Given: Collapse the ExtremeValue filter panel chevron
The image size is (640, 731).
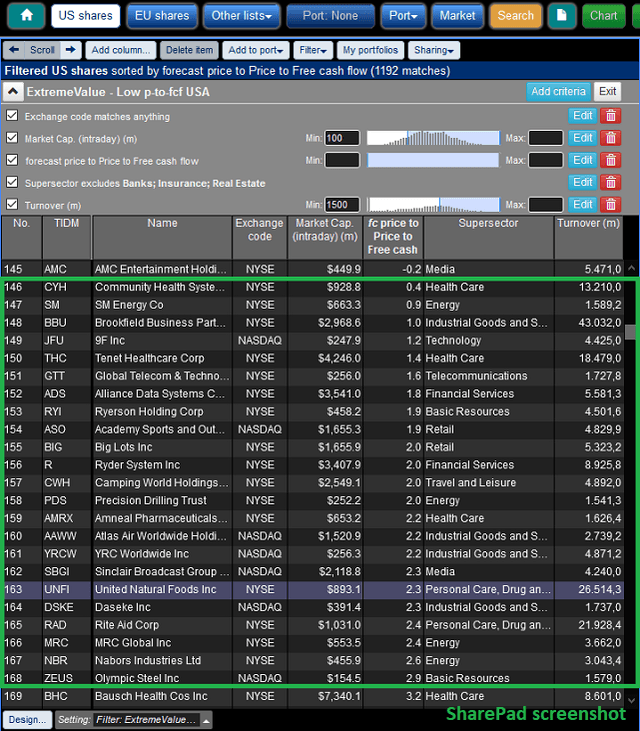Looking at the screenshot, I should [x=13, y=92].
